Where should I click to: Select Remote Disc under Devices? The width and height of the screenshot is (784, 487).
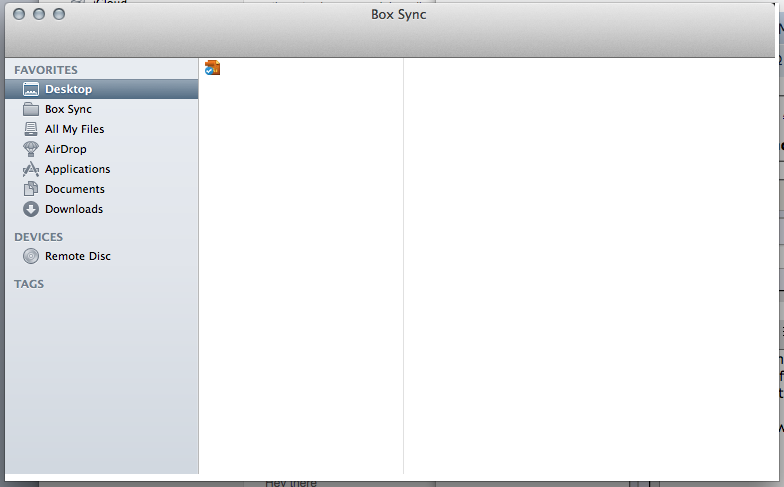click(102, 256)
